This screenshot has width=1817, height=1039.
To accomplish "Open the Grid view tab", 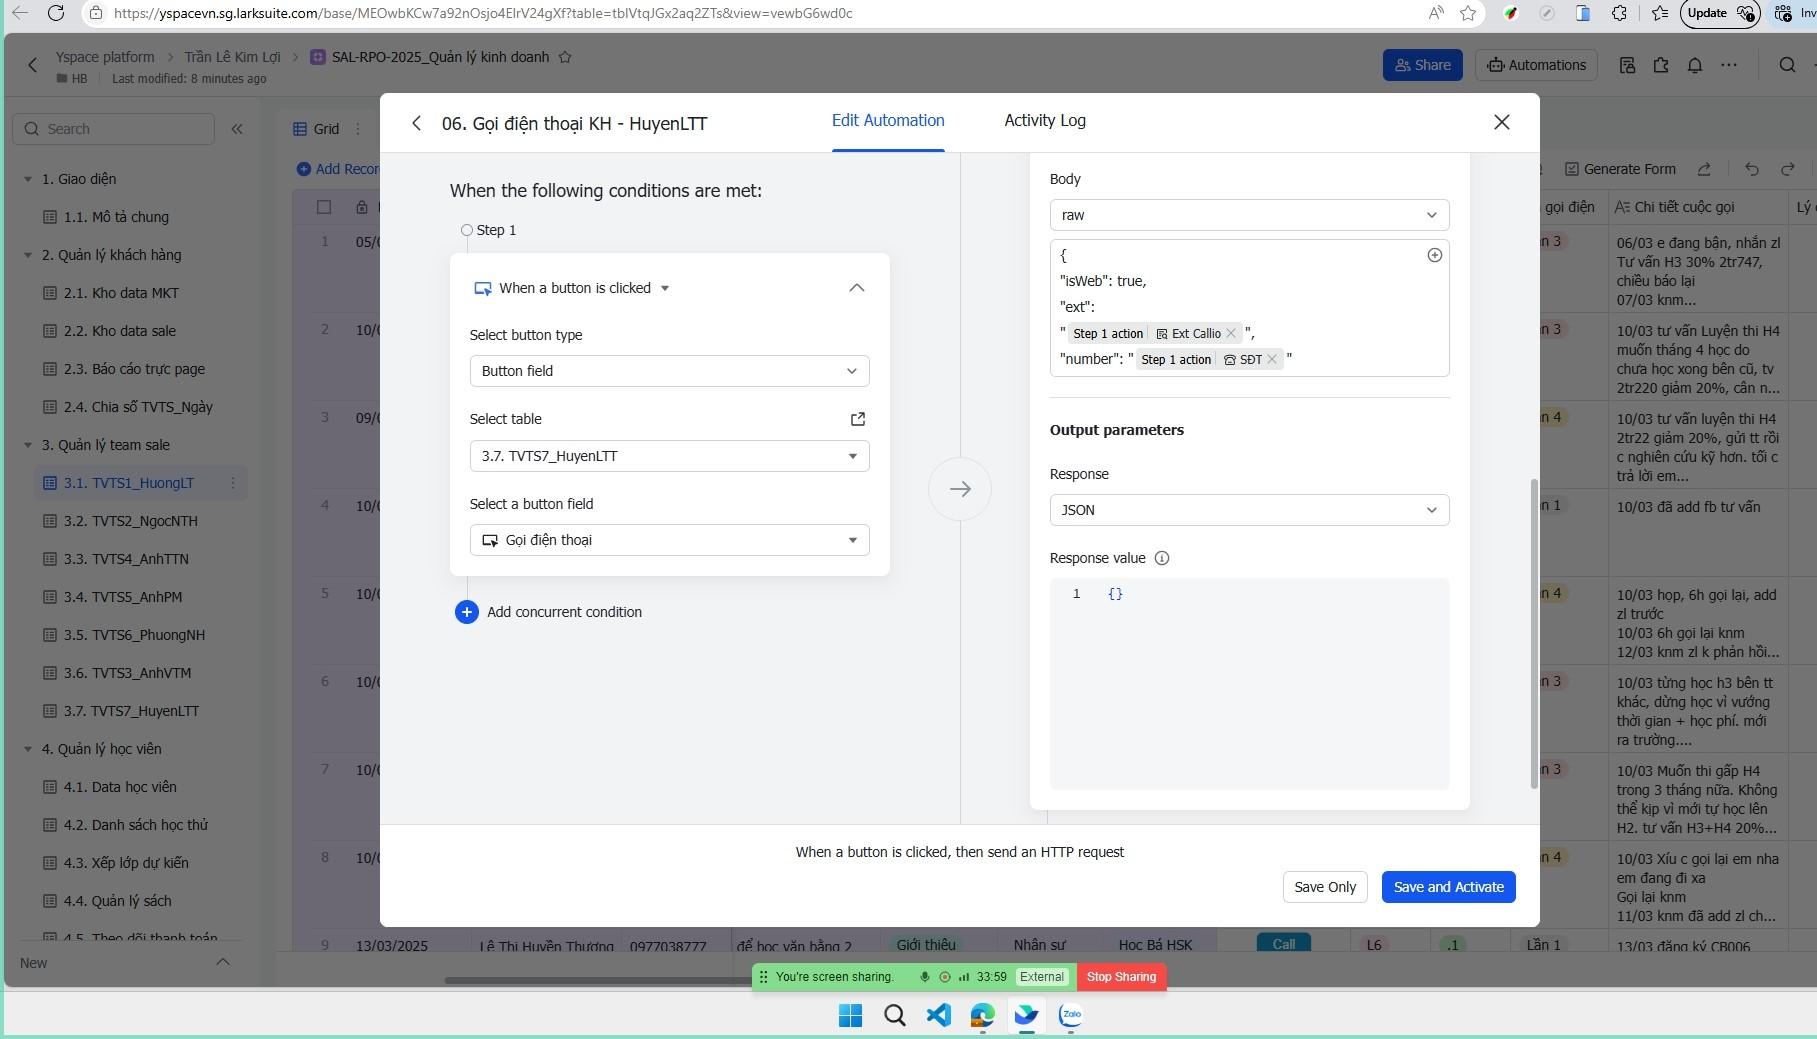I will (x=317, y=129).
